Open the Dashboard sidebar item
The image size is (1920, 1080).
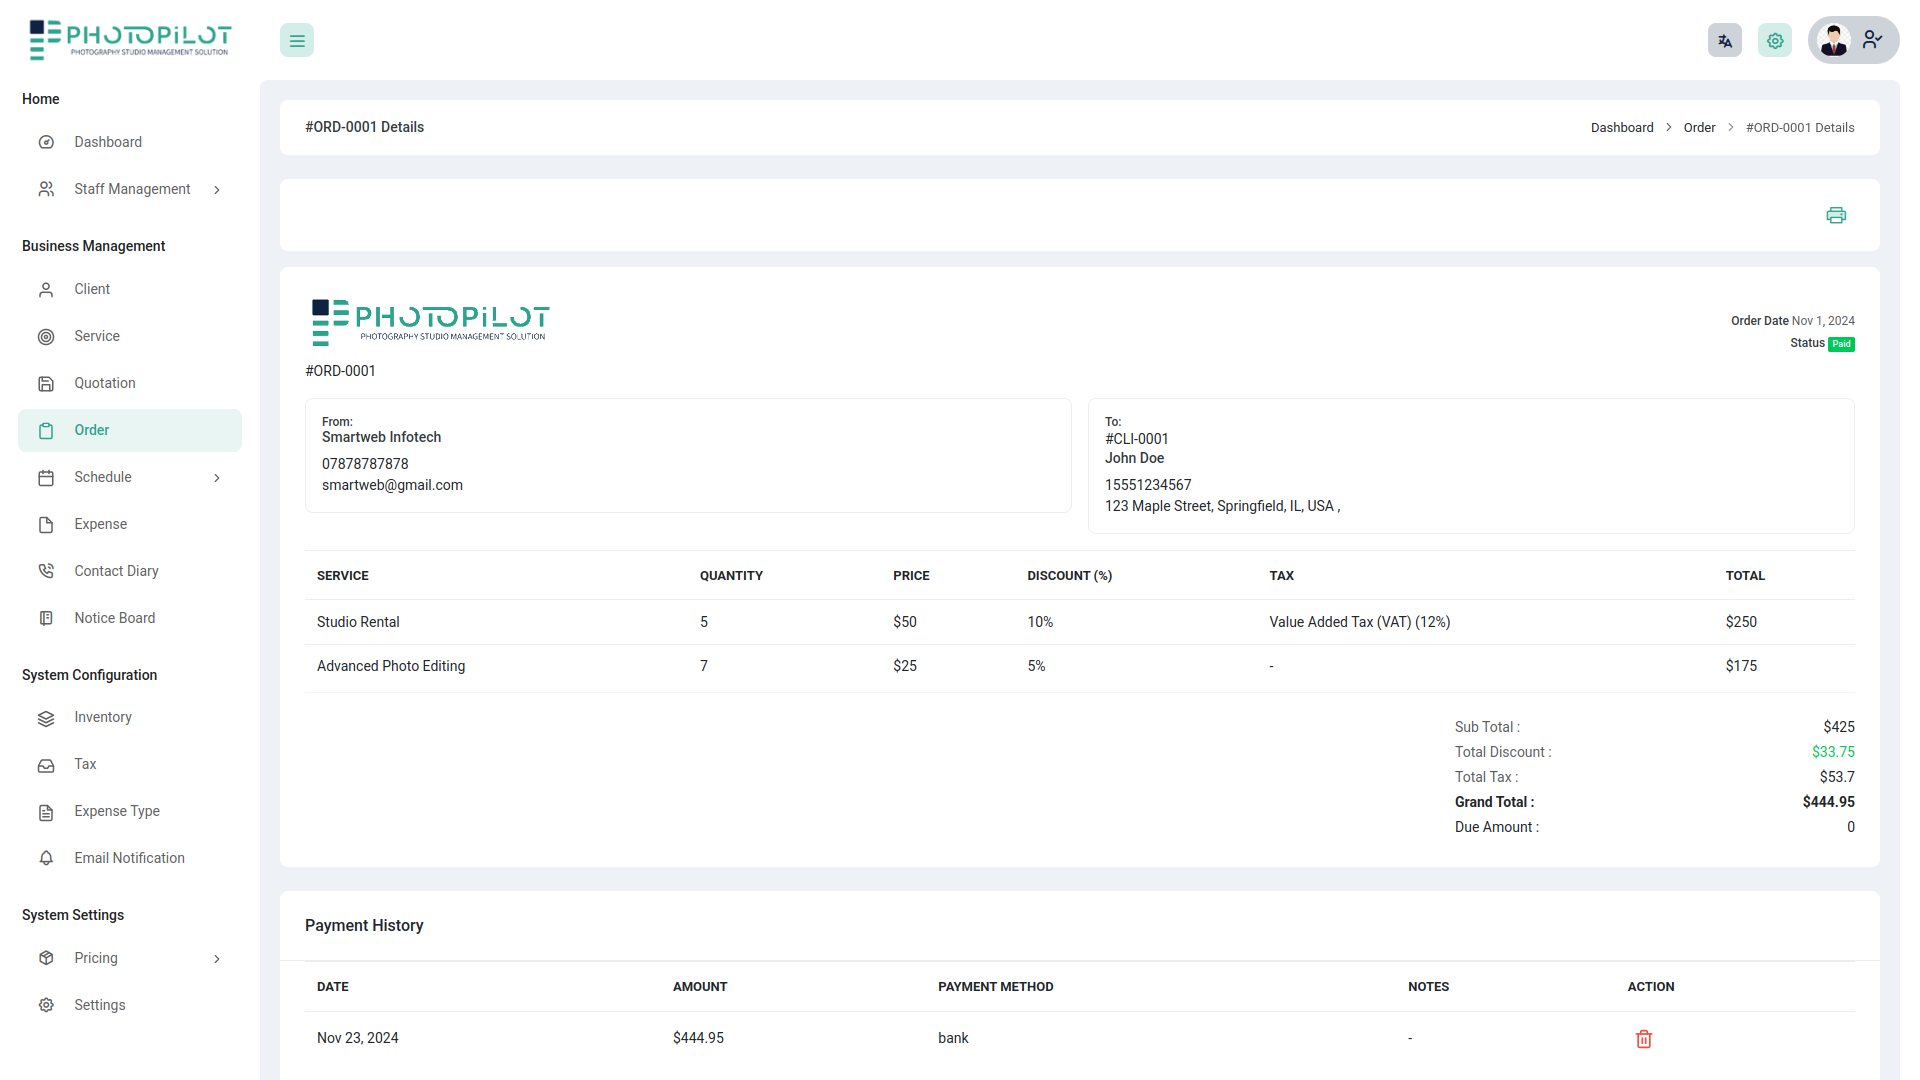tap(108, 142)
